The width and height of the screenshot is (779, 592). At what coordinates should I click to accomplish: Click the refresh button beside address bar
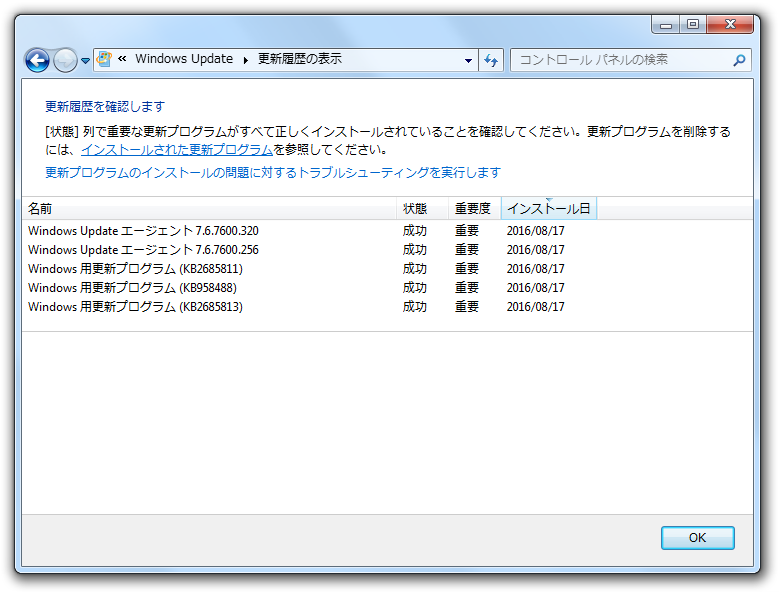click(x=490, y=60)
